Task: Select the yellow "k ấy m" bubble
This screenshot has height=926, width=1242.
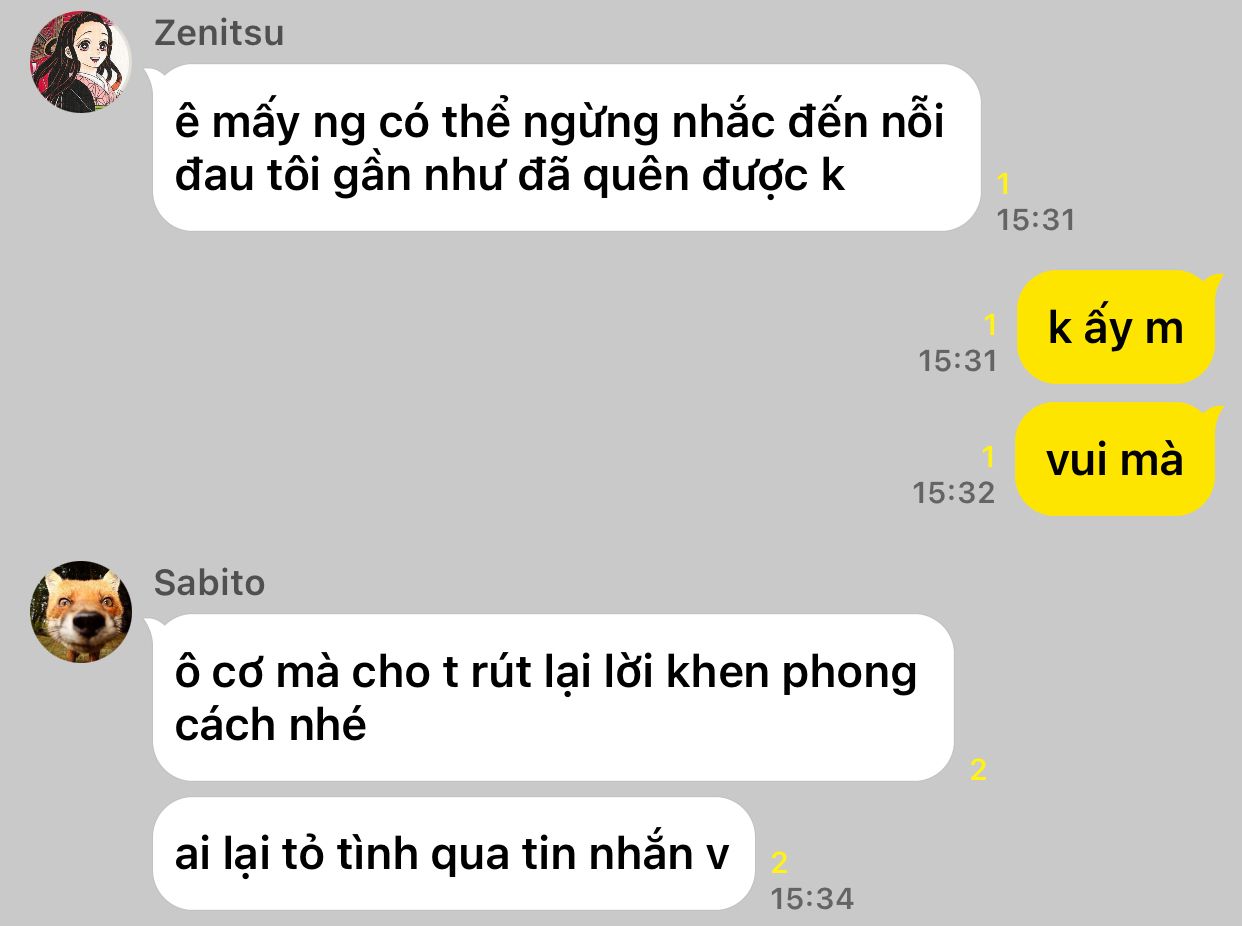Action: pyautogui.click(x=1115, y=328)
